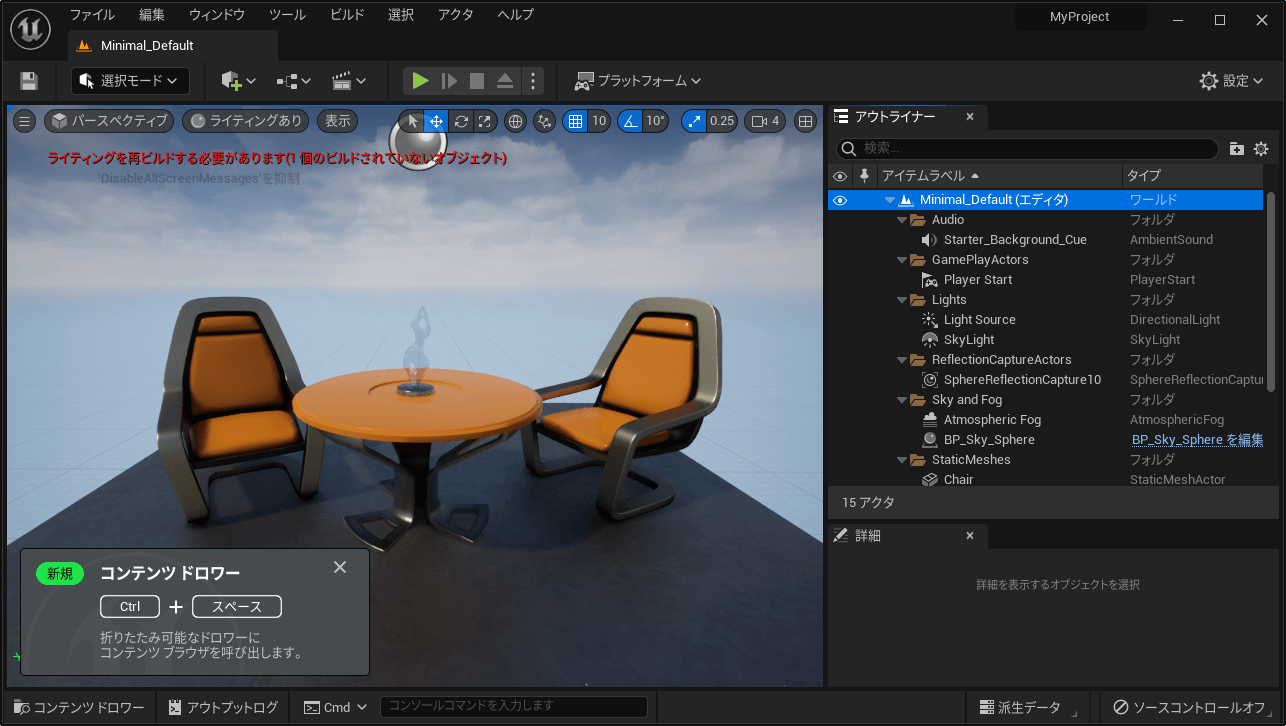Screen dimensions: 1286x726
Task: Click the pin column header in outliner
Action: (x=865, y=176)
